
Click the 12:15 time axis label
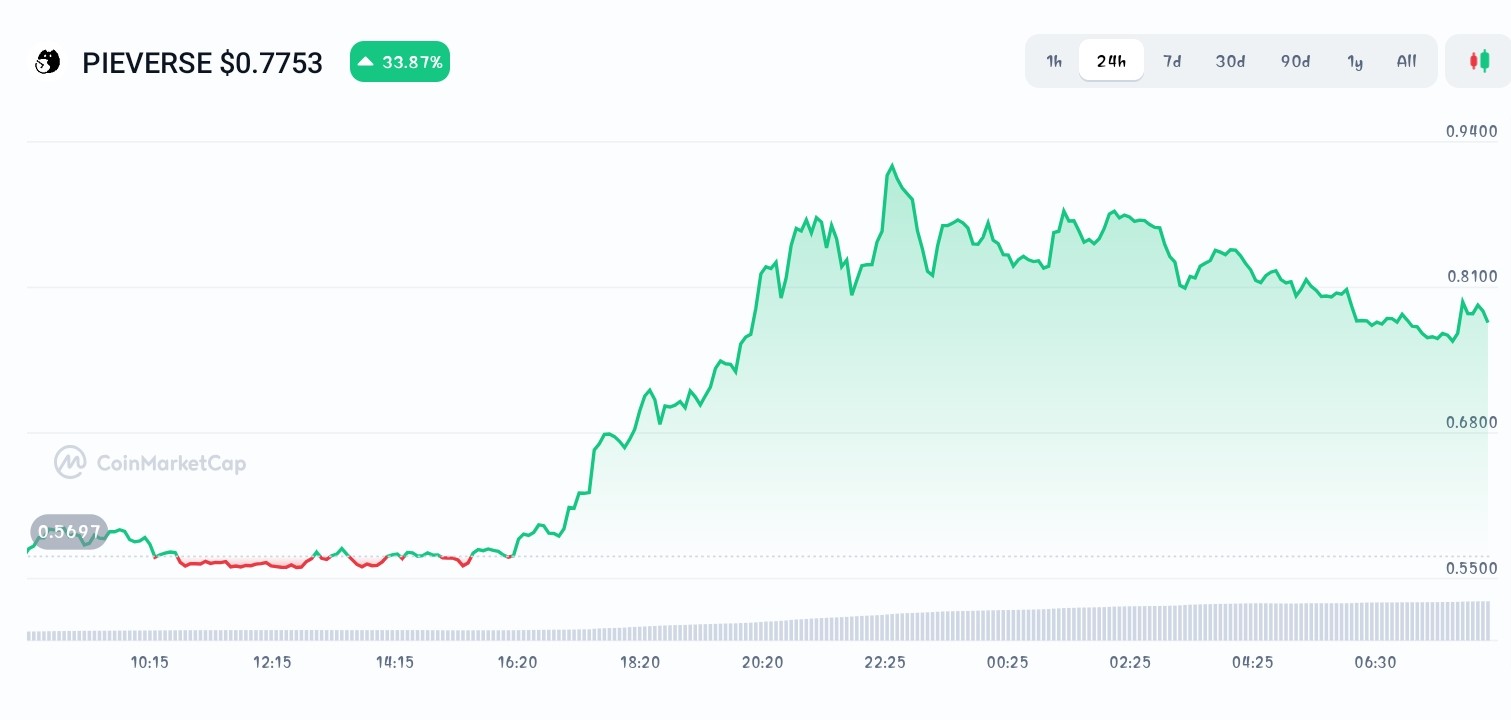pos(272,662)
